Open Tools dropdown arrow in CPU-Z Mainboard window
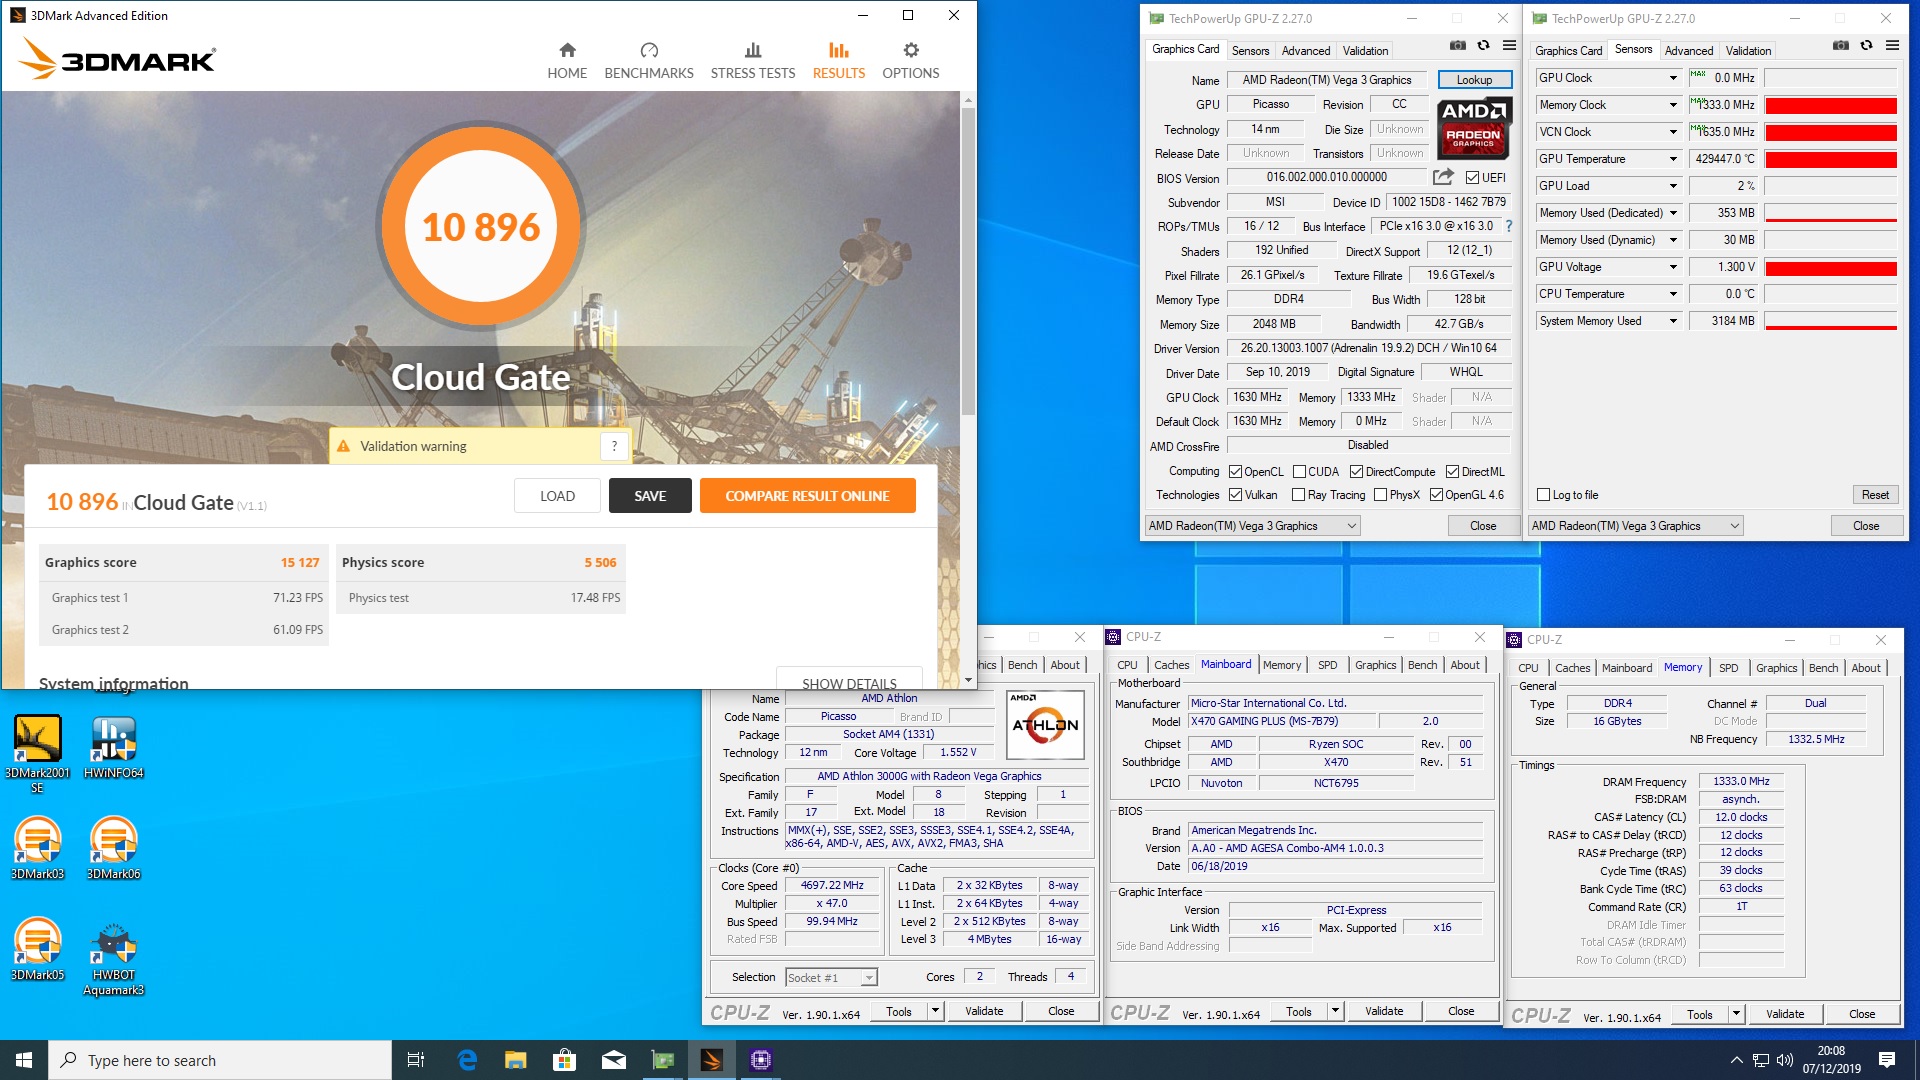Viewport: 1920px width, 1080px height. (x=1334, y=1012)
